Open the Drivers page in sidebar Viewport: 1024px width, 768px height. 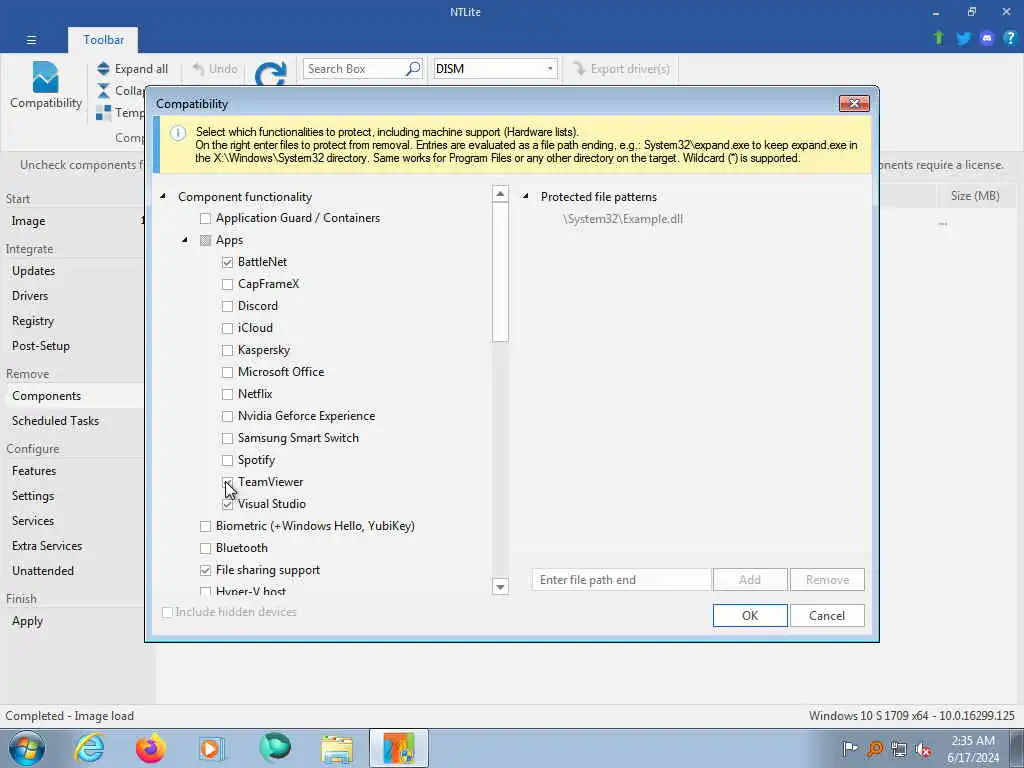(30, 296)
